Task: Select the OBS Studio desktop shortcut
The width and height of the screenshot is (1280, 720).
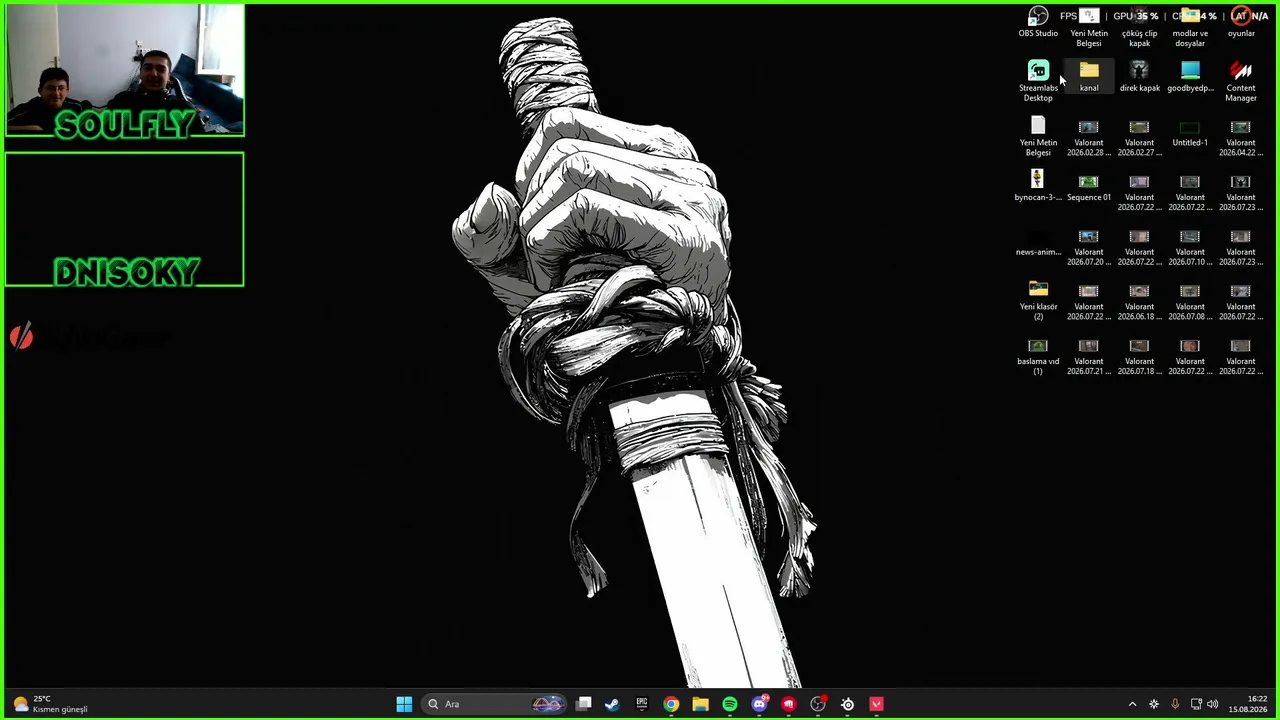Action: point(1038,22)
